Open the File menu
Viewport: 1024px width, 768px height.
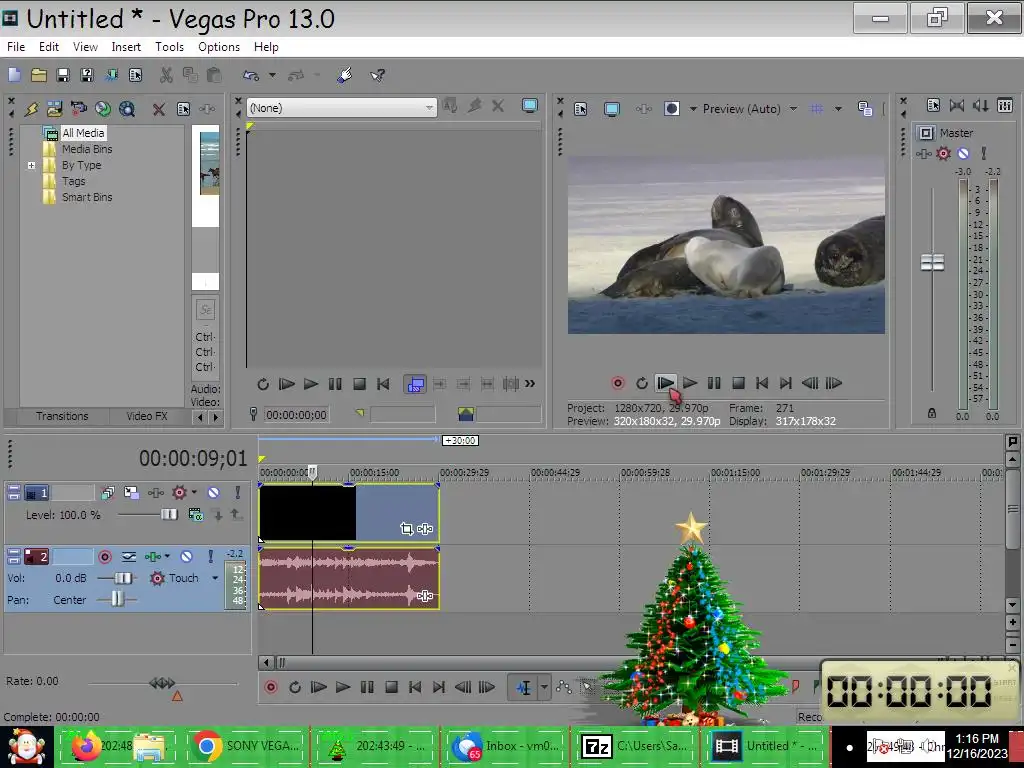coord(16,47)
